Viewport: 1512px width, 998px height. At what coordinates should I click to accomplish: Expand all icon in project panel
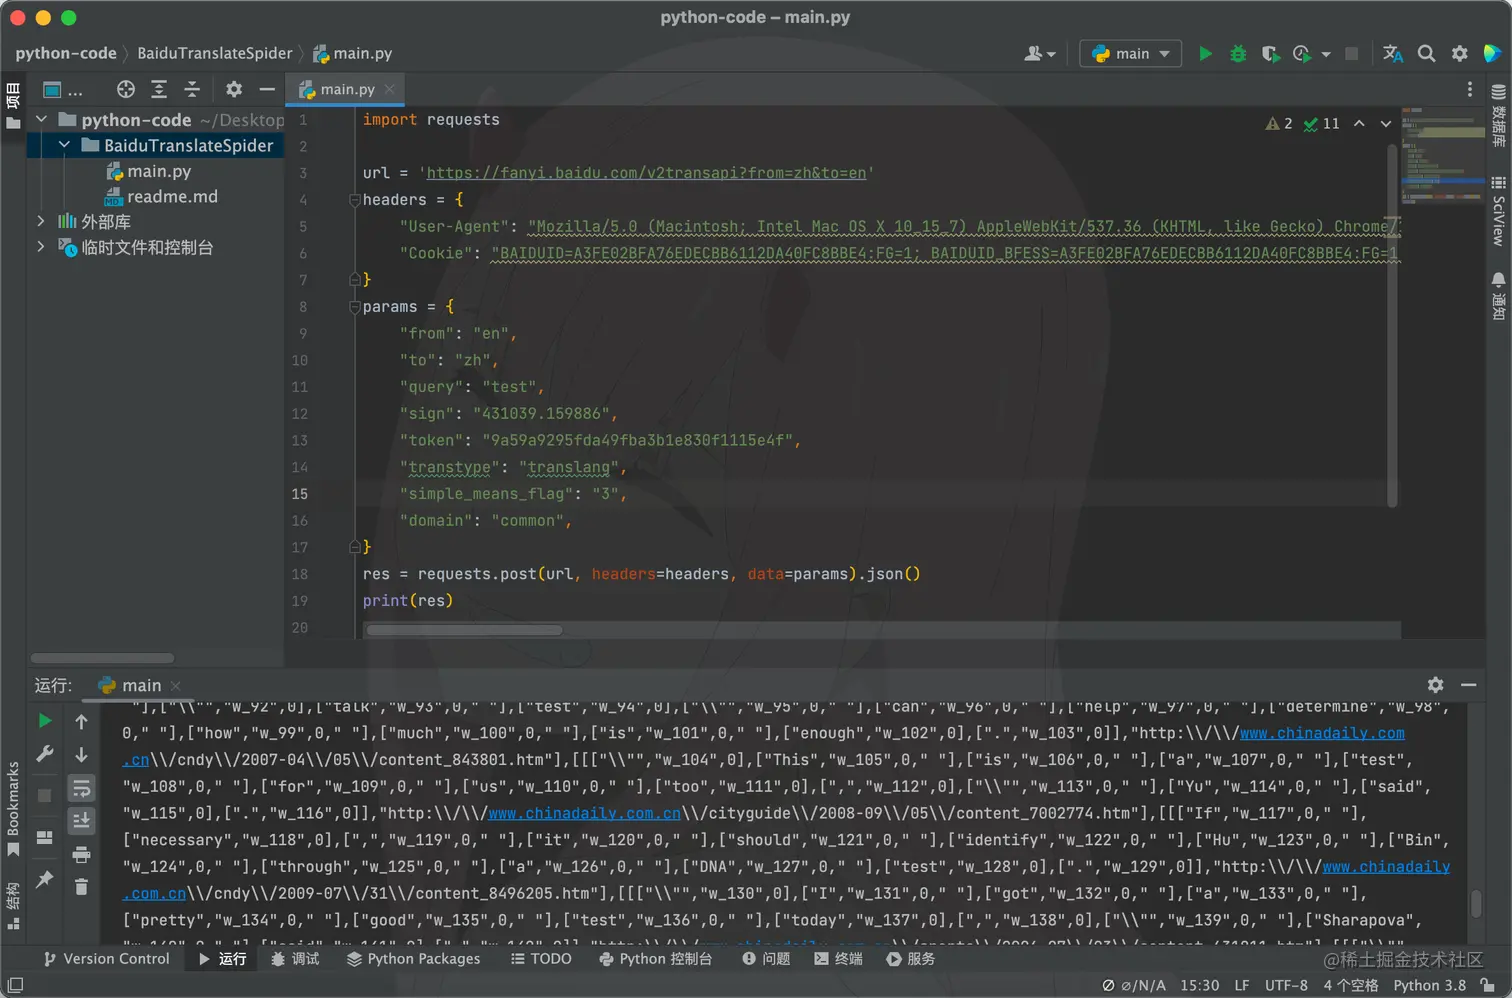pyautogui.click(x=159, y=89)
